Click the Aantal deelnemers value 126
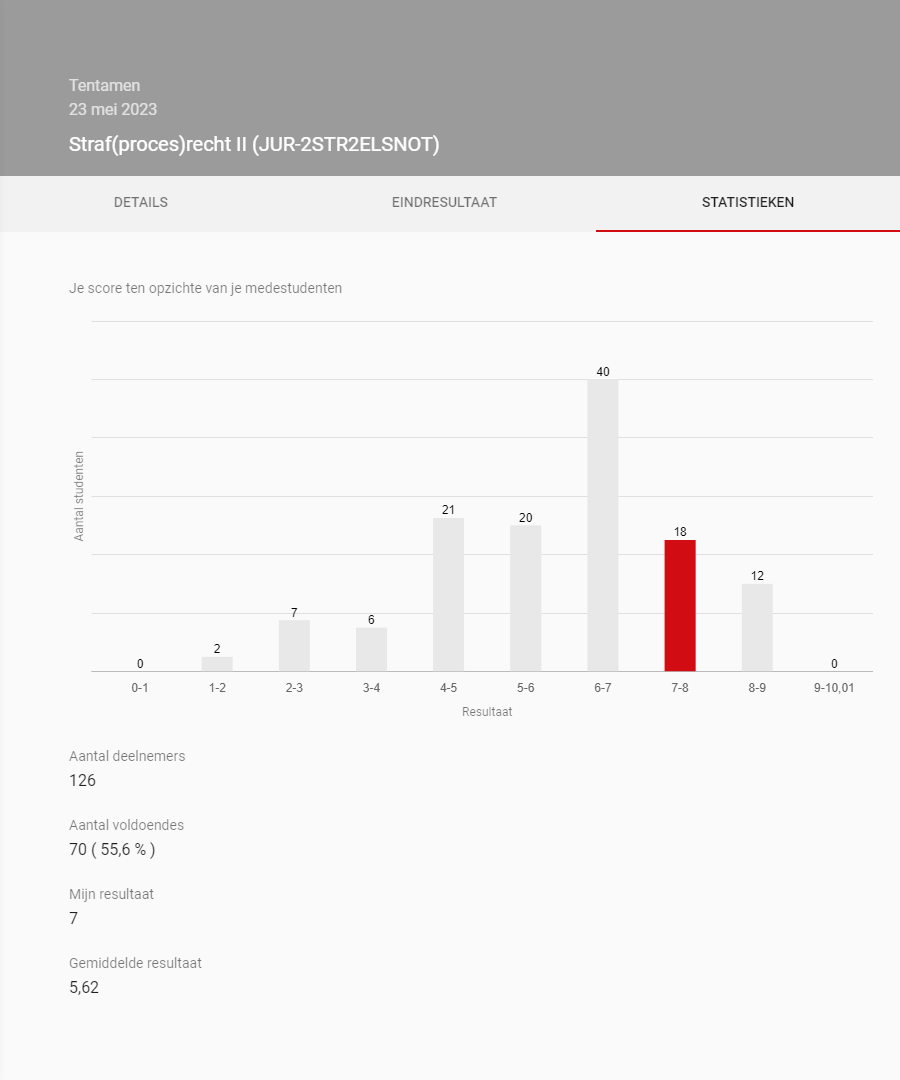This screenshot has height=1080, width=900. click(x=83, y=780)
